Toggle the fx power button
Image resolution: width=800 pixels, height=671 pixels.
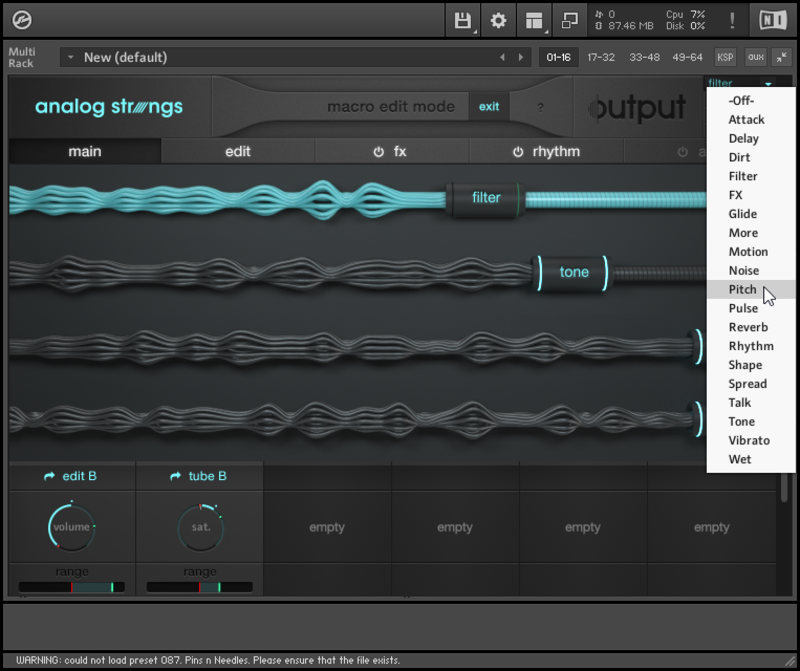378,152
